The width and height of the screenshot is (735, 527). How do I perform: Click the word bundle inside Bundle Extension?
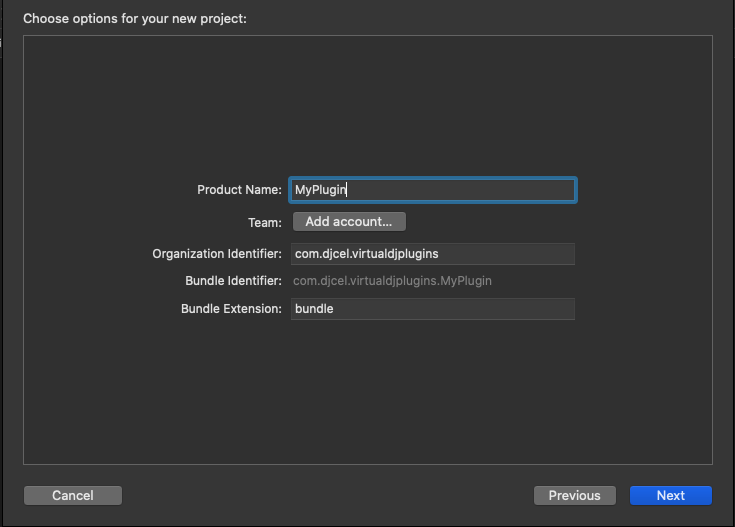pyautogui.click(x=314, y=309)
